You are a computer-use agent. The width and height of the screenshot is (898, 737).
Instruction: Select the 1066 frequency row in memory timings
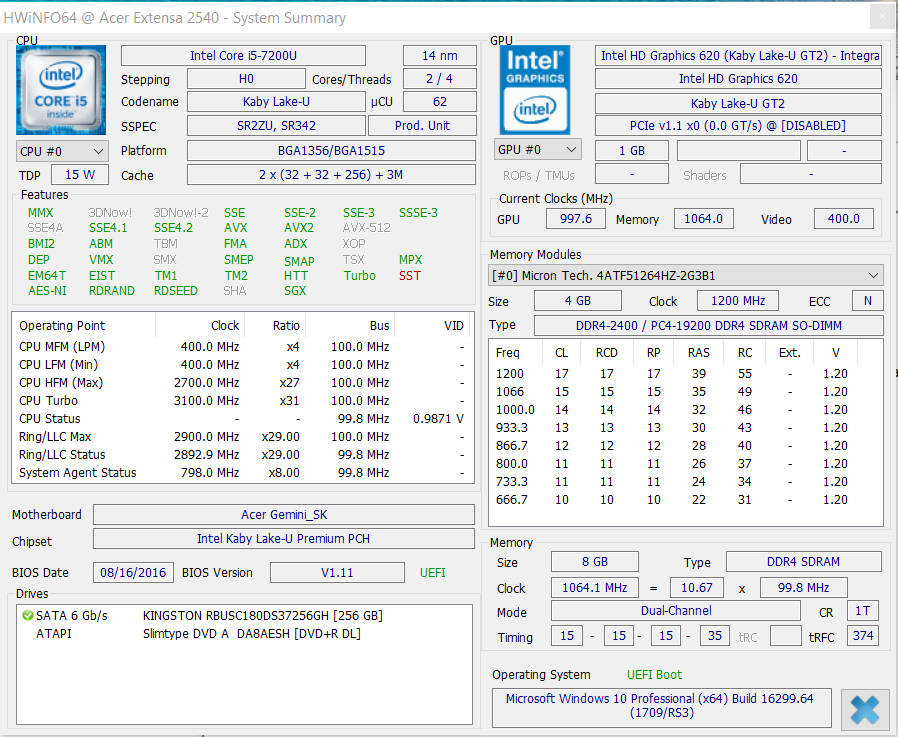(x=685, y=392)
